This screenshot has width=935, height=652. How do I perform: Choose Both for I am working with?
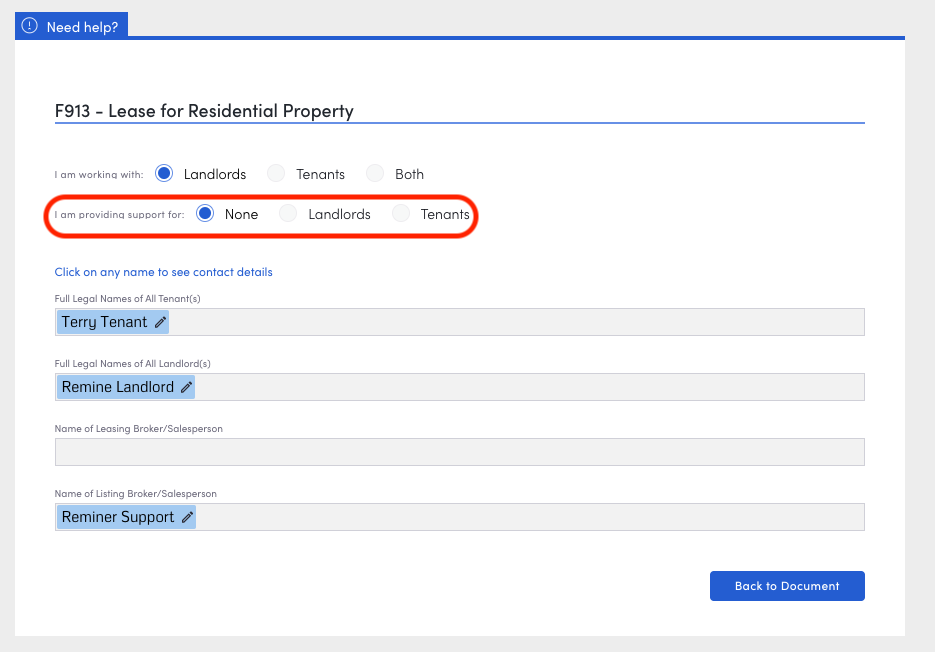click(375, 174)
